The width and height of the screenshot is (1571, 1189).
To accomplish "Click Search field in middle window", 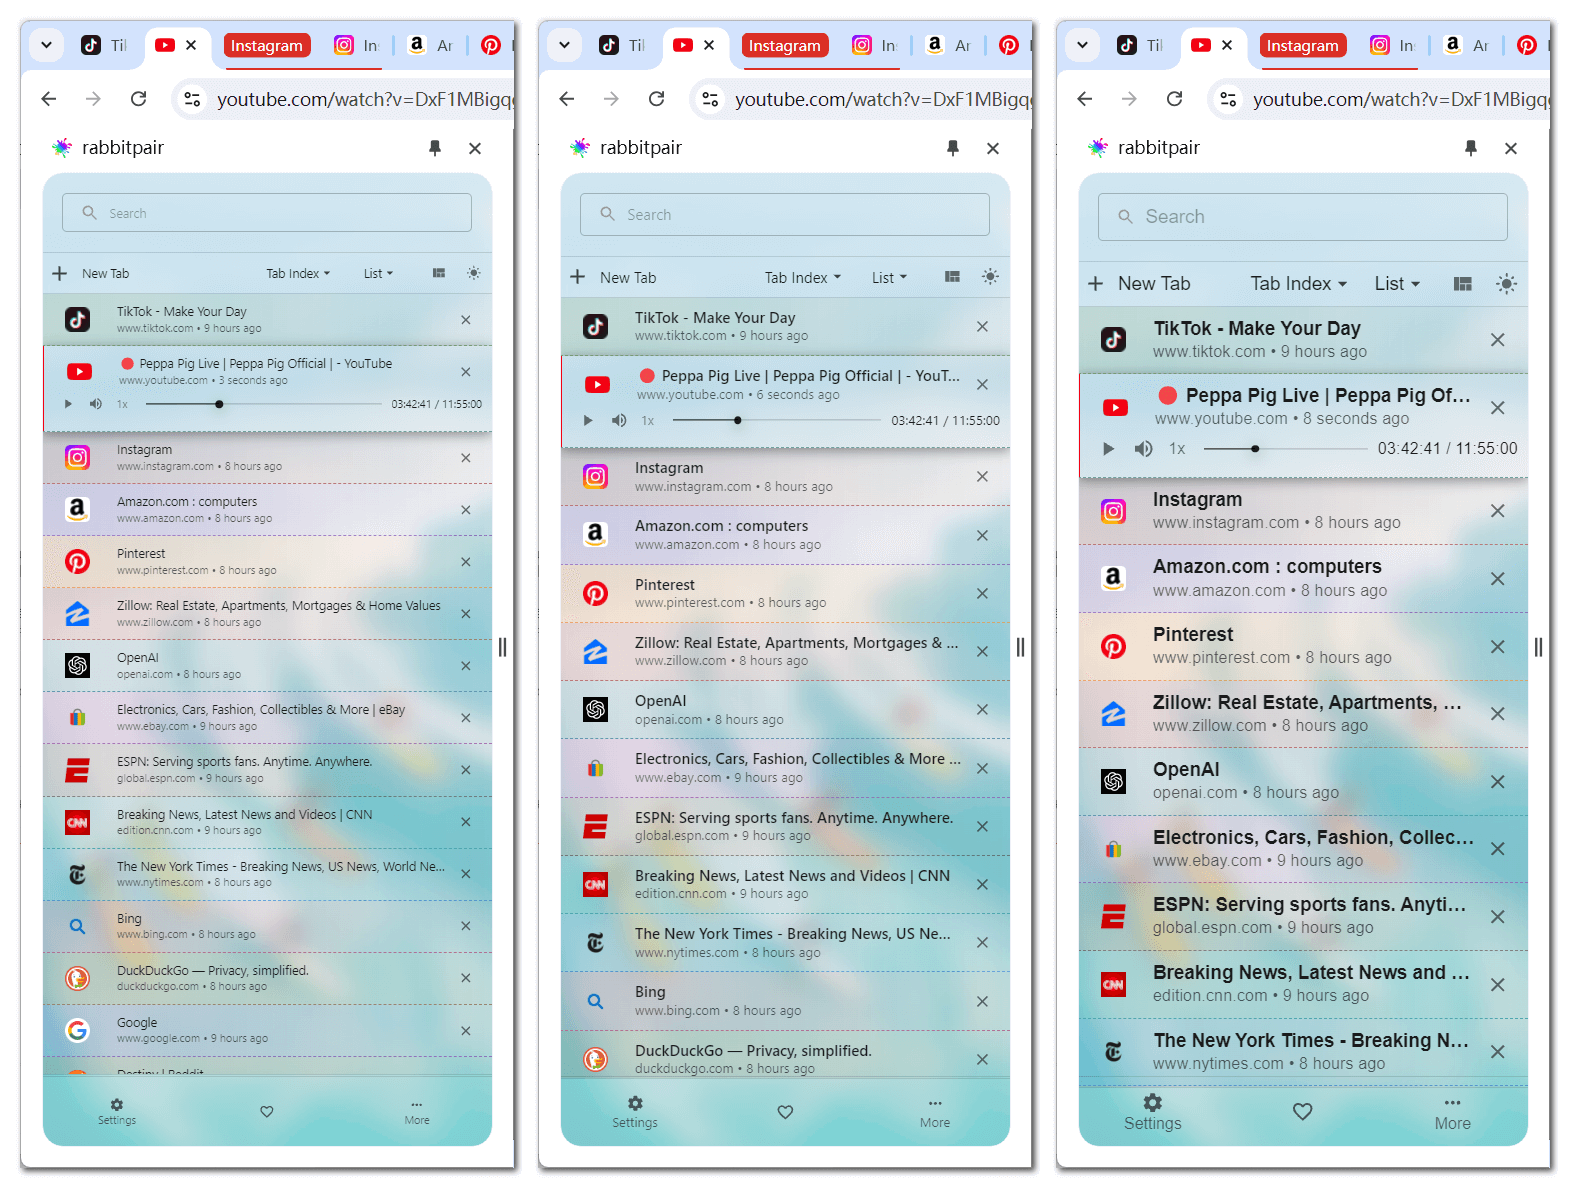I will 785,215.
